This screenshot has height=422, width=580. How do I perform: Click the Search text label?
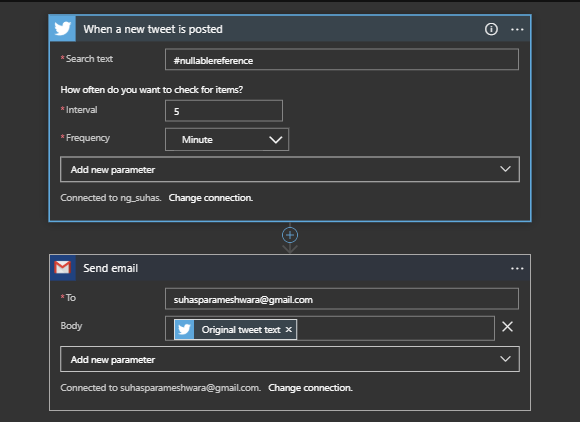pyautogui.click(x=89, y=59)
